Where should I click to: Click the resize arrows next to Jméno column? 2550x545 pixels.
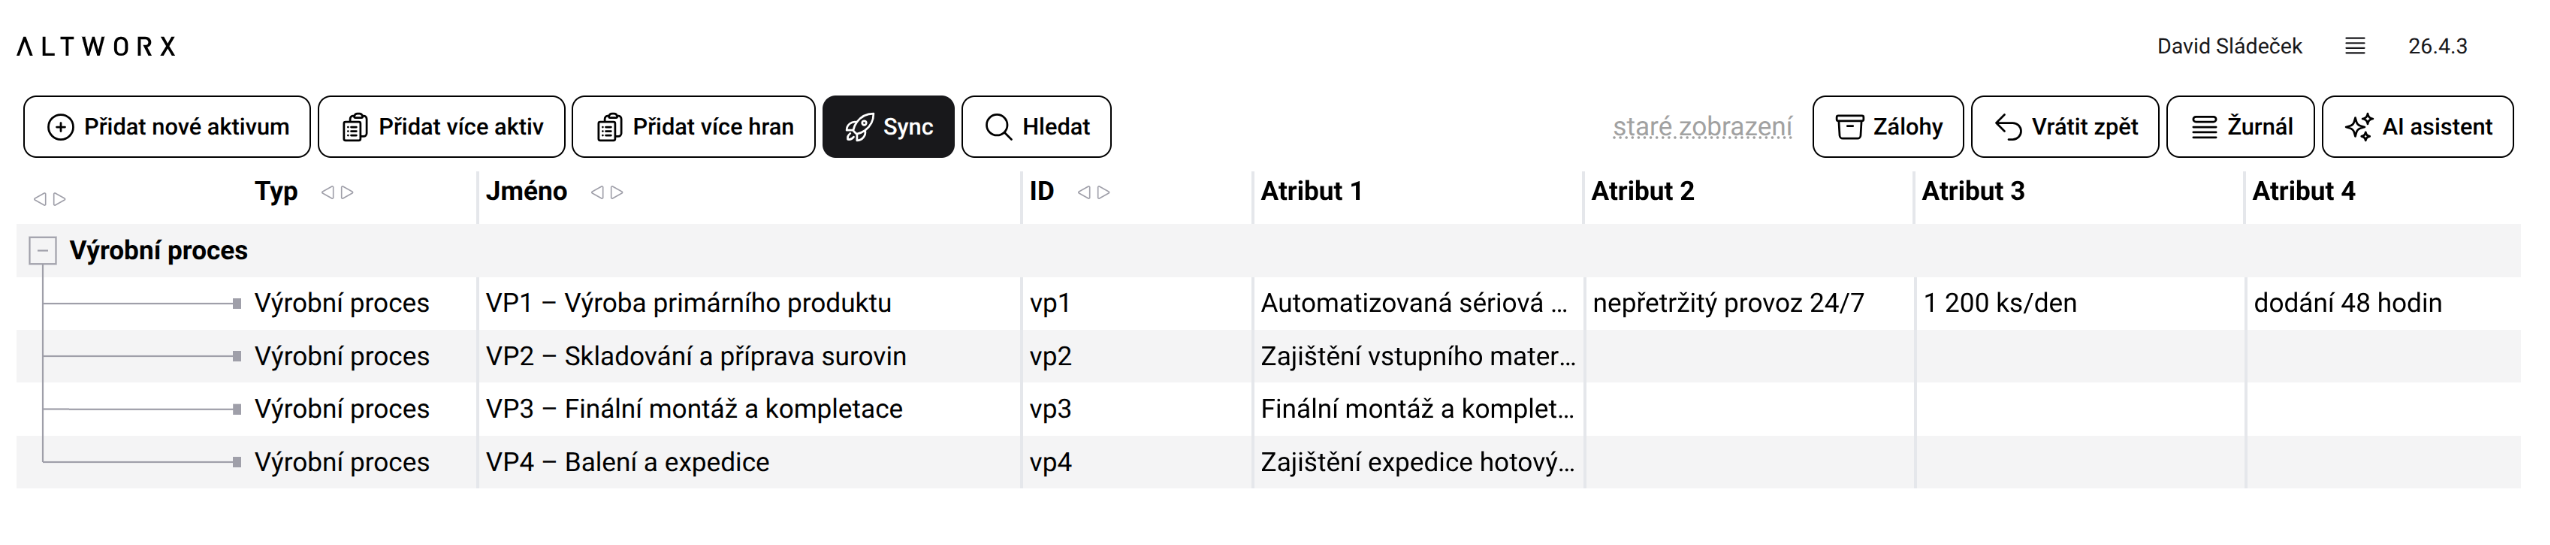pos(607,192)
